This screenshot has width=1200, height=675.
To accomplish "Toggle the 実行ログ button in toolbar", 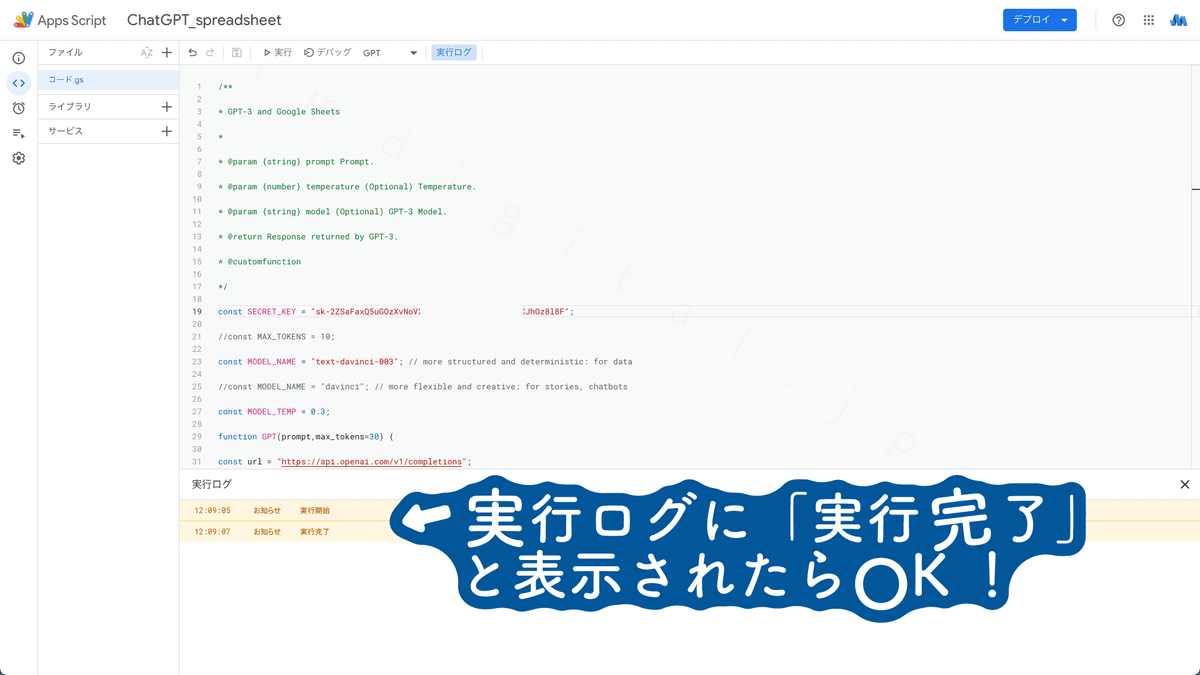I will tap(454, 53).
